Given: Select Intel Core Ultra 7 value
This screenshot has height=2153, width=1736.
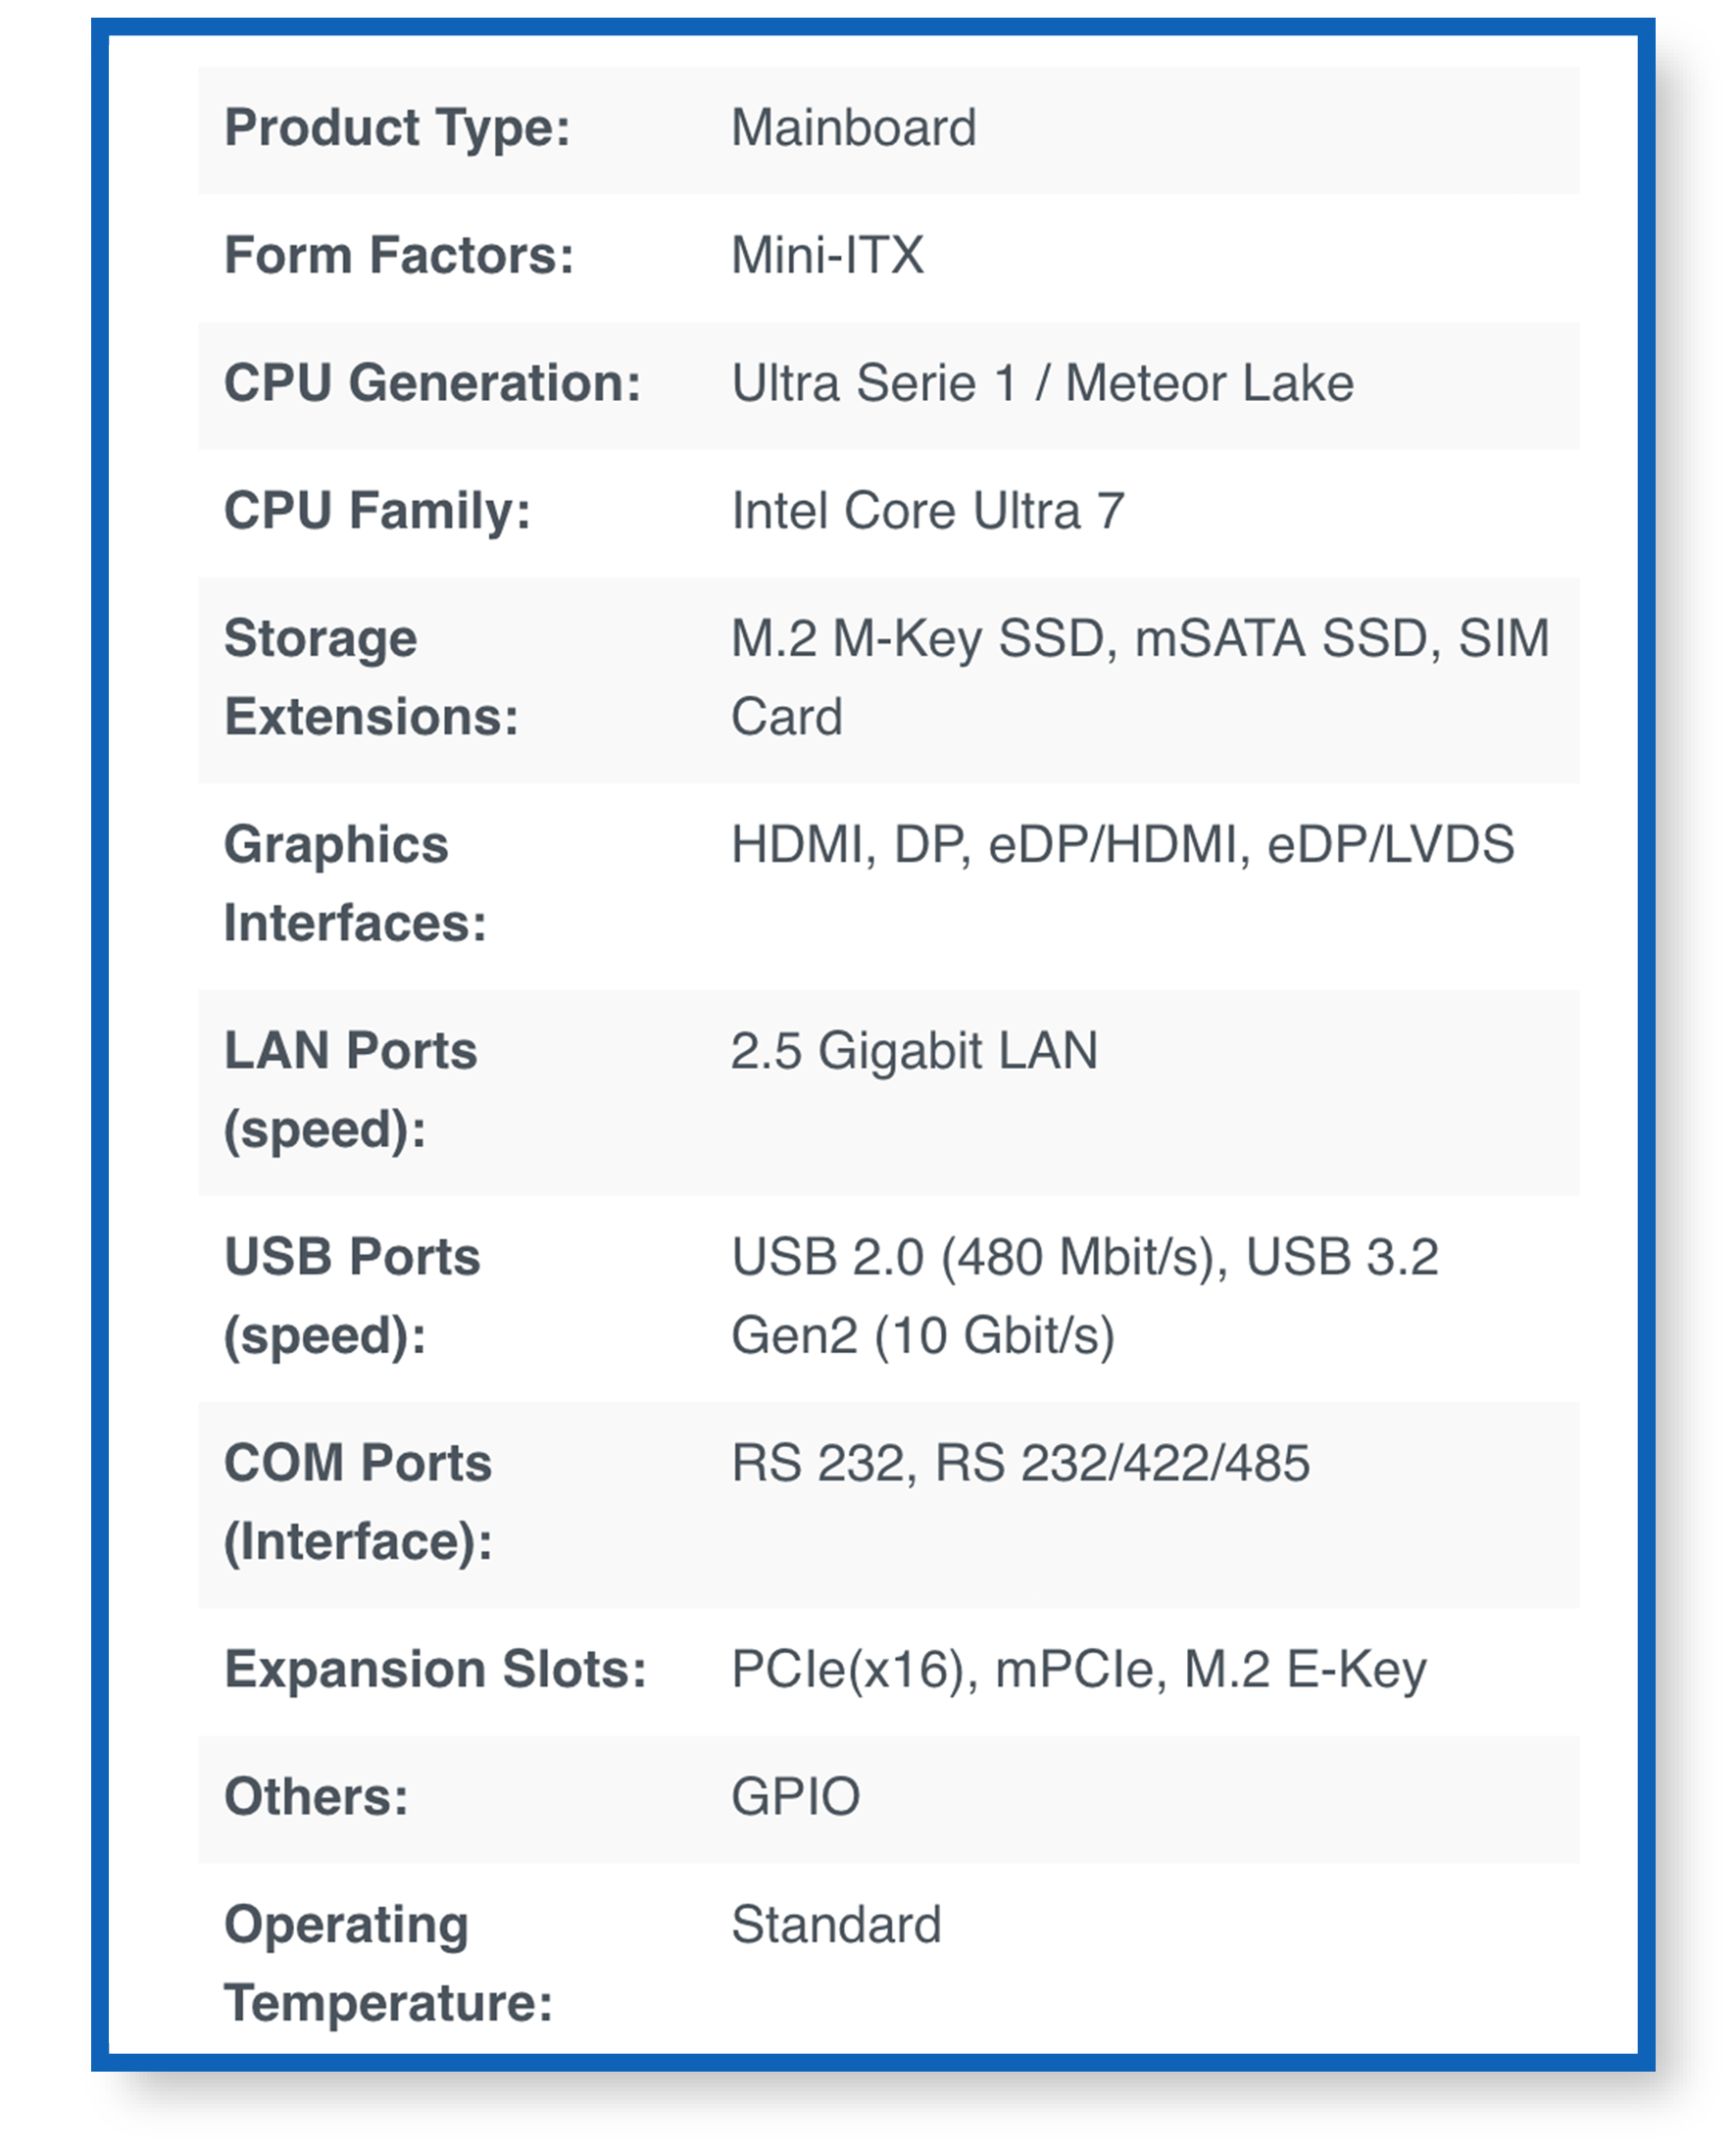Looking at the screenshot, I should (x=928, y=511).
